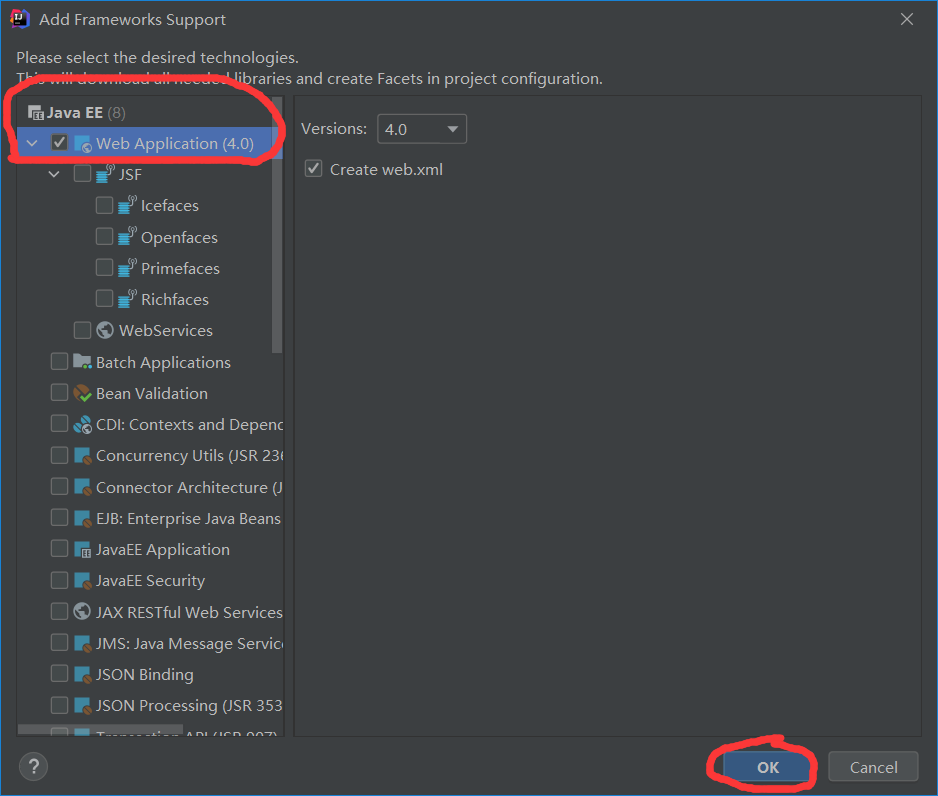
Task: Check the JavaEE Security checkbox
Action: click(59, 580)
